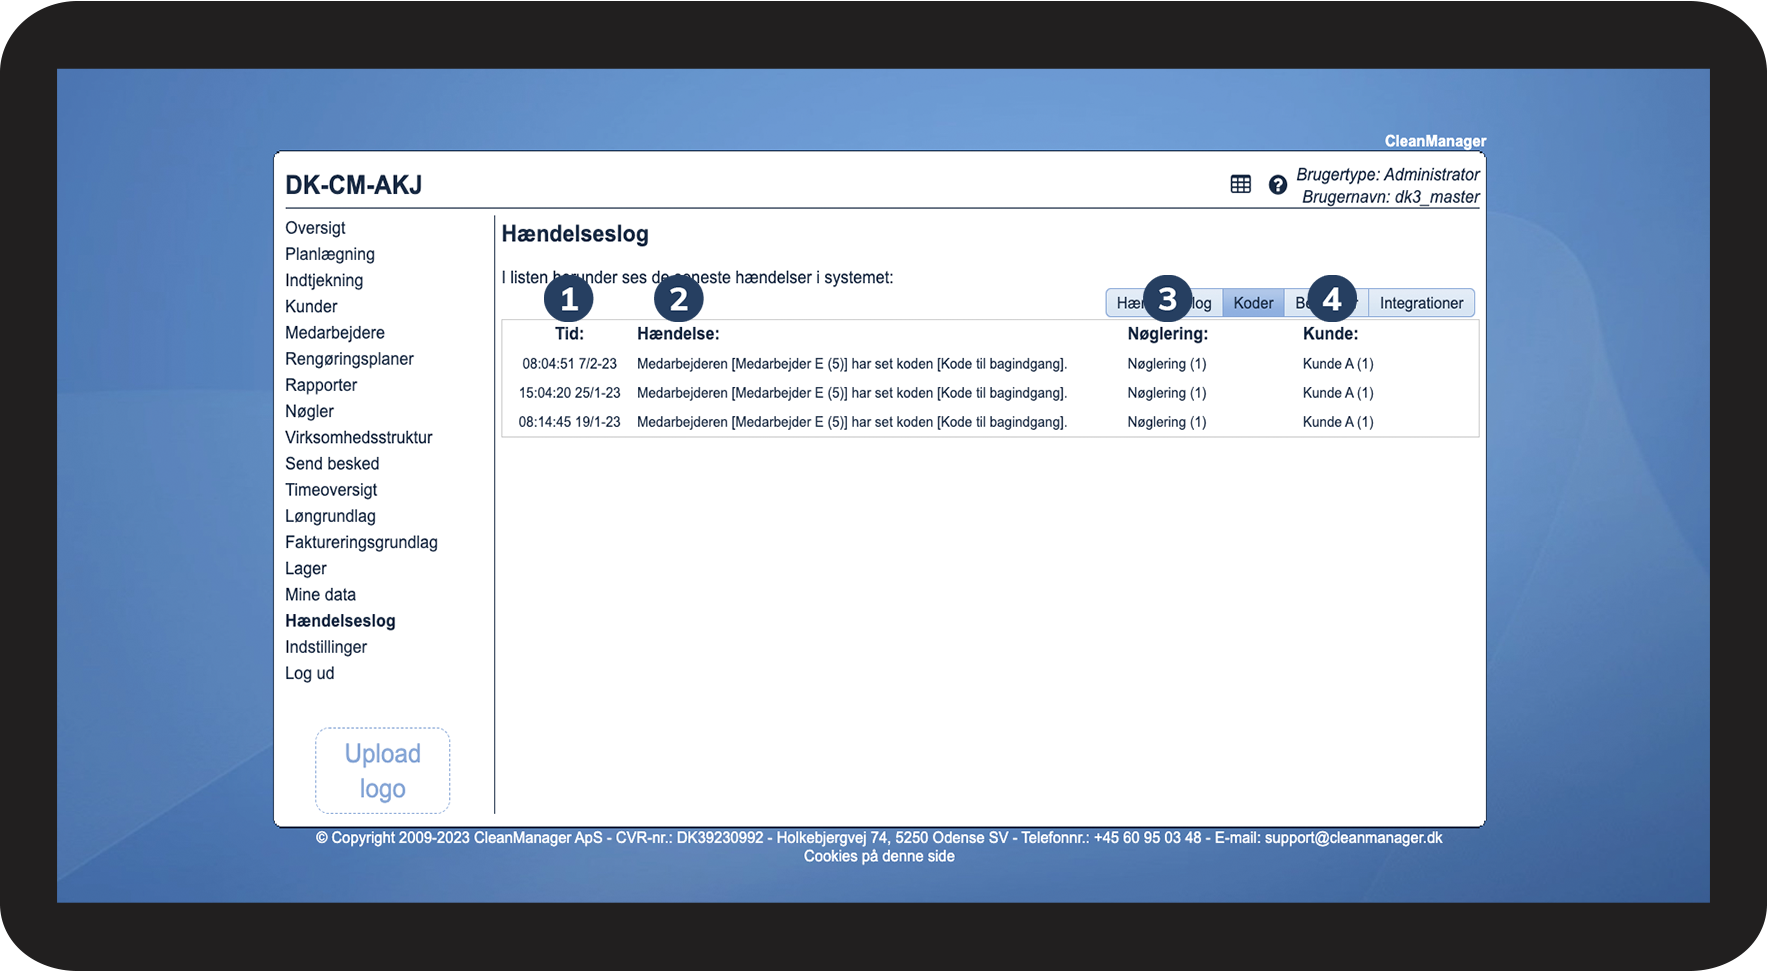This screenshot has height=971, width=1767.
Task: Click Nøglering (1) in the 08:14:45 row
Action: [x=1167, y=422]
